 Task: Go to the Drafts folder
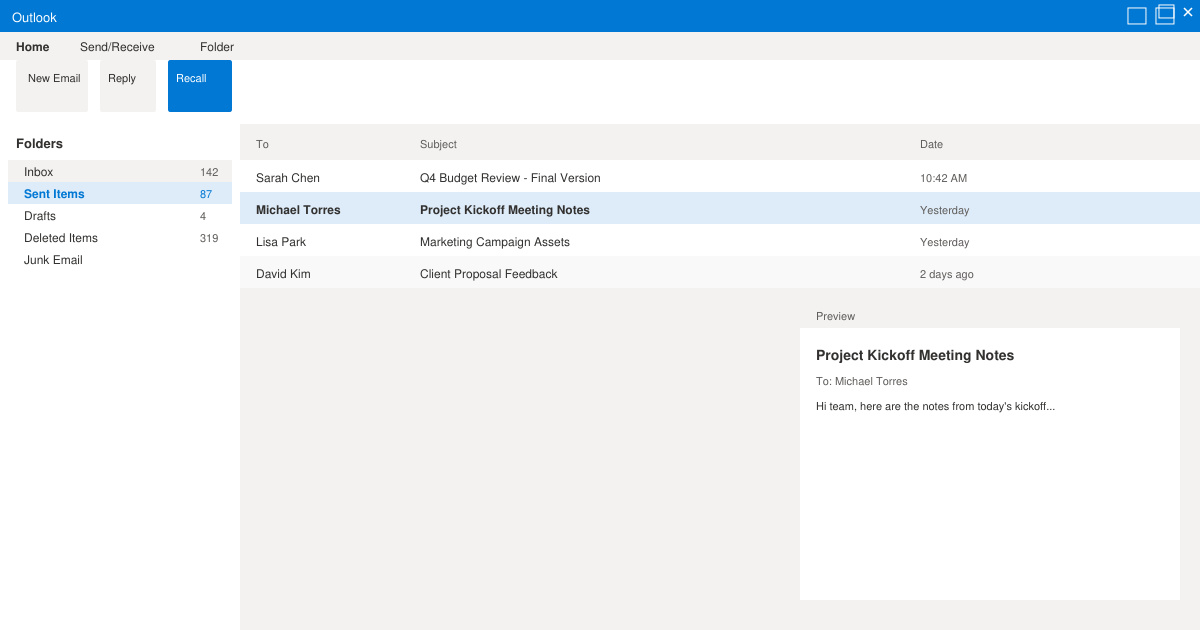[x=120, y=216]
